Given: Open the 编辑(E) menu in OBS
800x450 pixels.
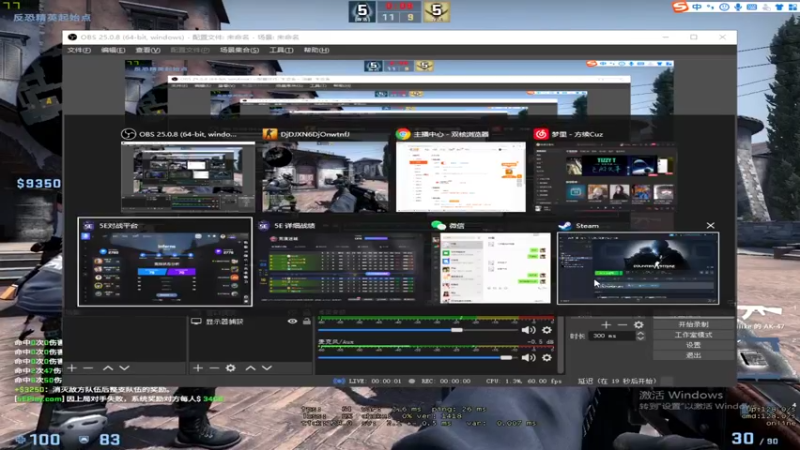Looking at the screenshot, I should click(113, 50).
